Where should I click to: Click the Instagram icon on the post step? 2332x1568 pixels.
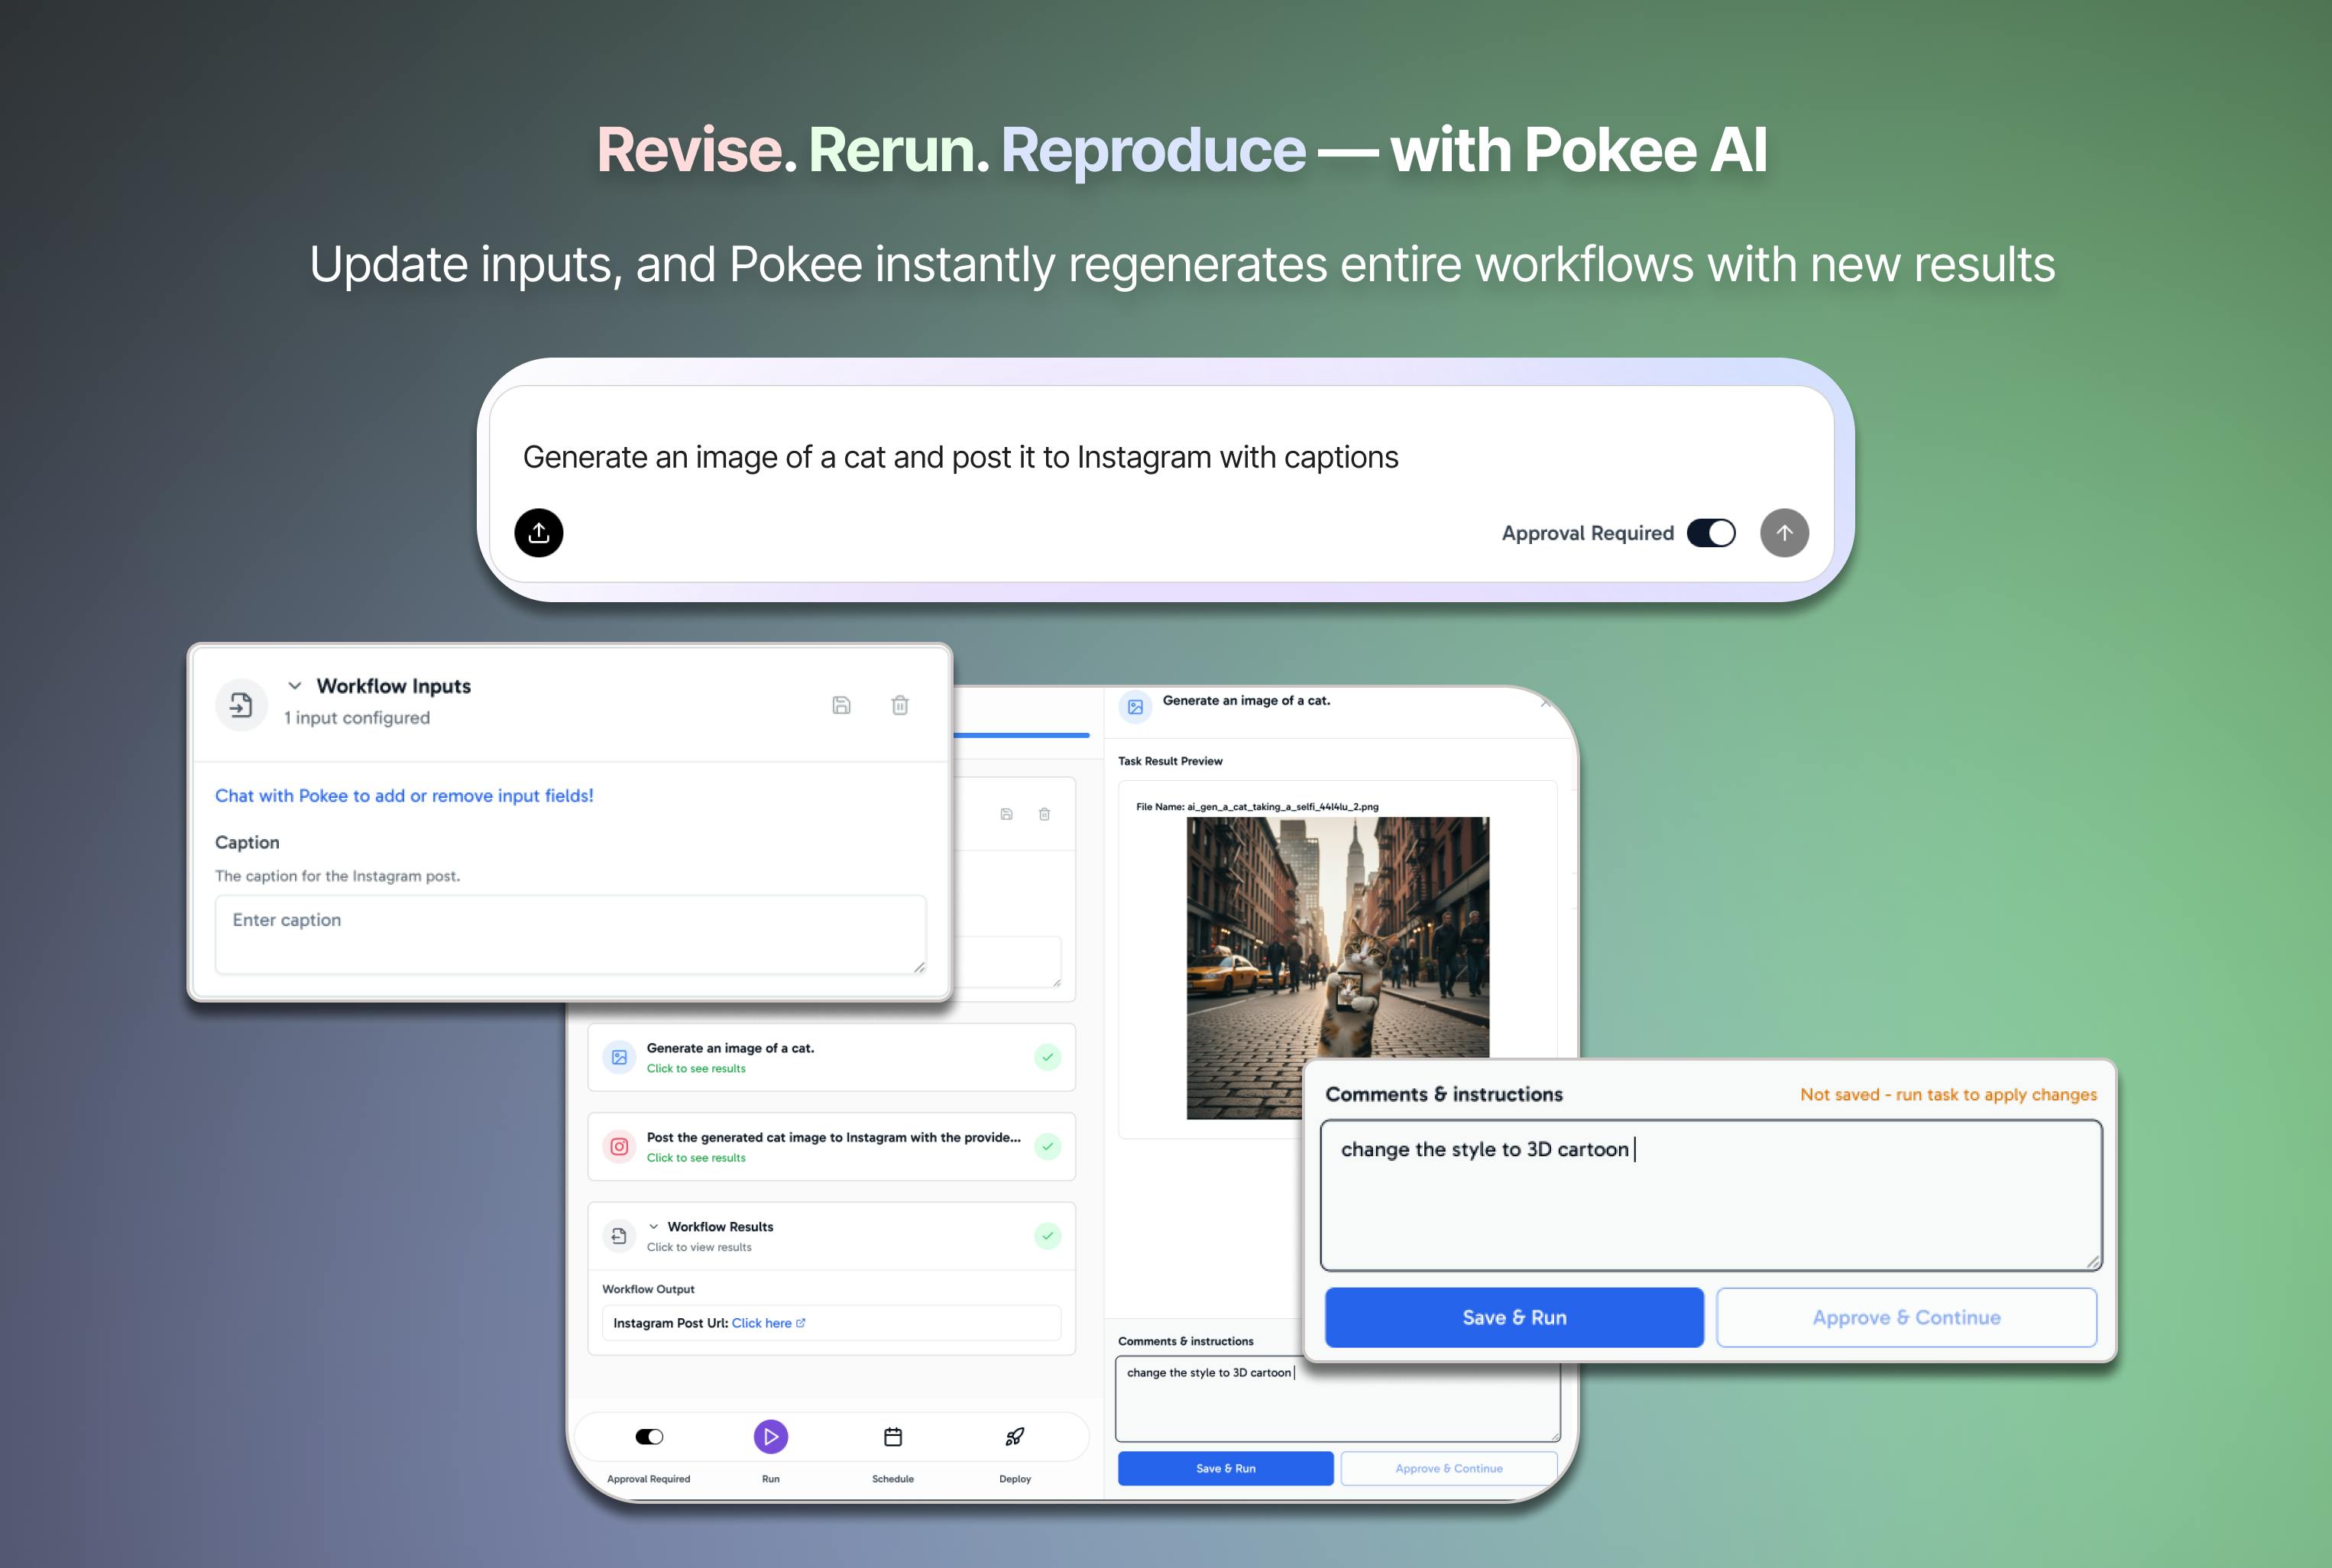(619, 1146)
